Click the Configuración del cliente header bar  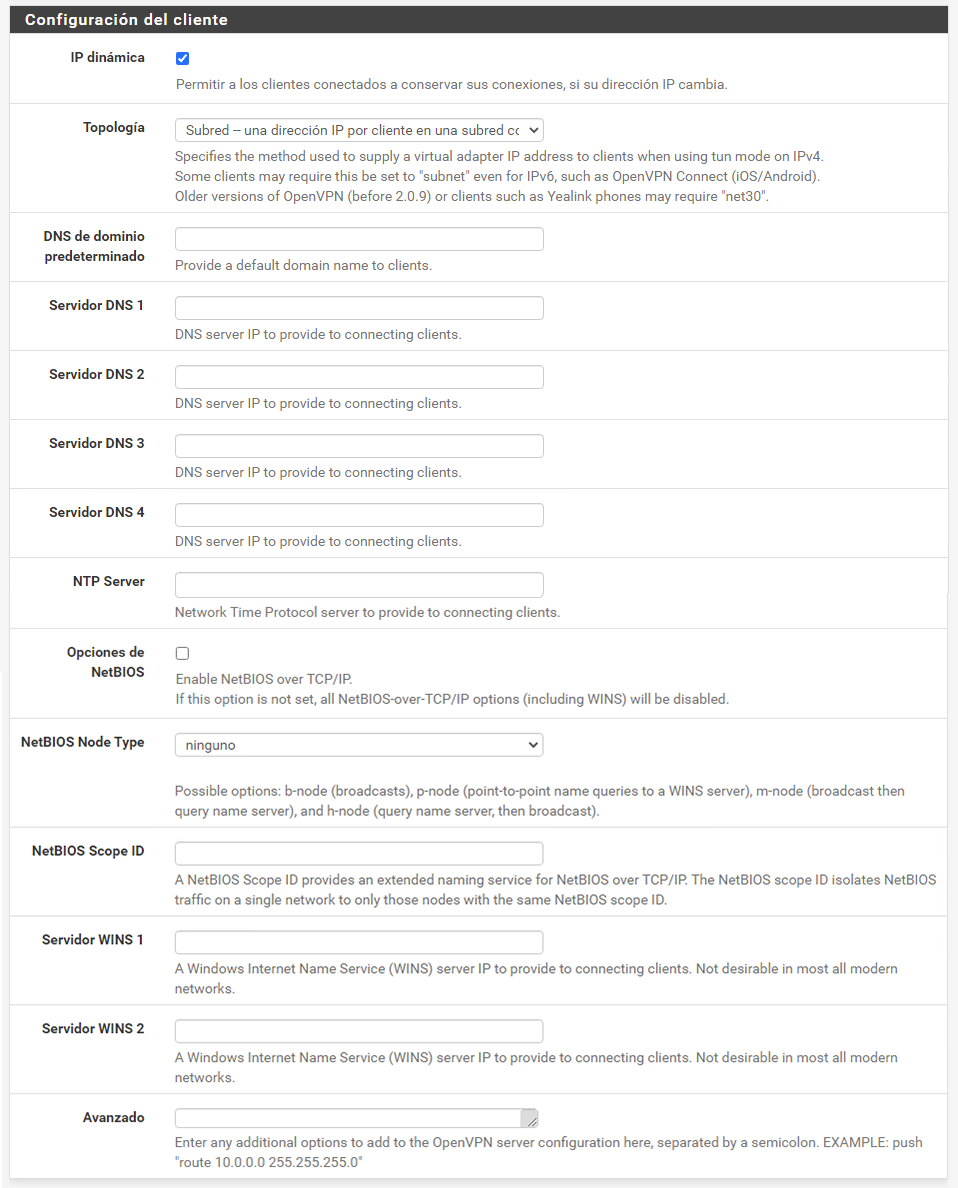(x=478, y=19)
